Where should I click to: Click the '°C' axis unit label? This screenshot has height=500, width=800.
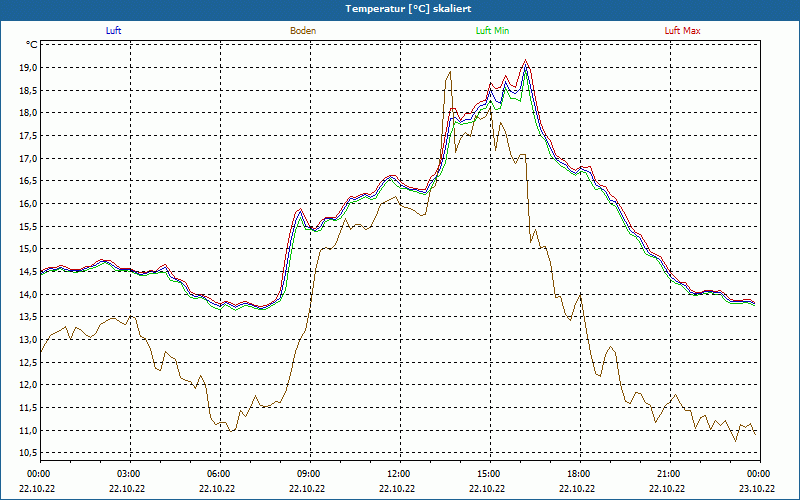click(32, 45)
